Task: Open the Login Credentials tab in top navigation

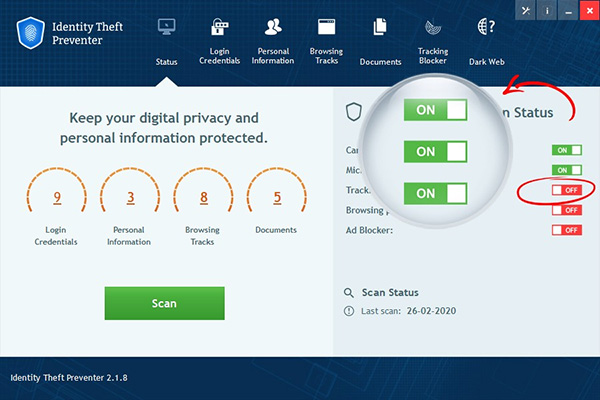Action: click(220, 42)
